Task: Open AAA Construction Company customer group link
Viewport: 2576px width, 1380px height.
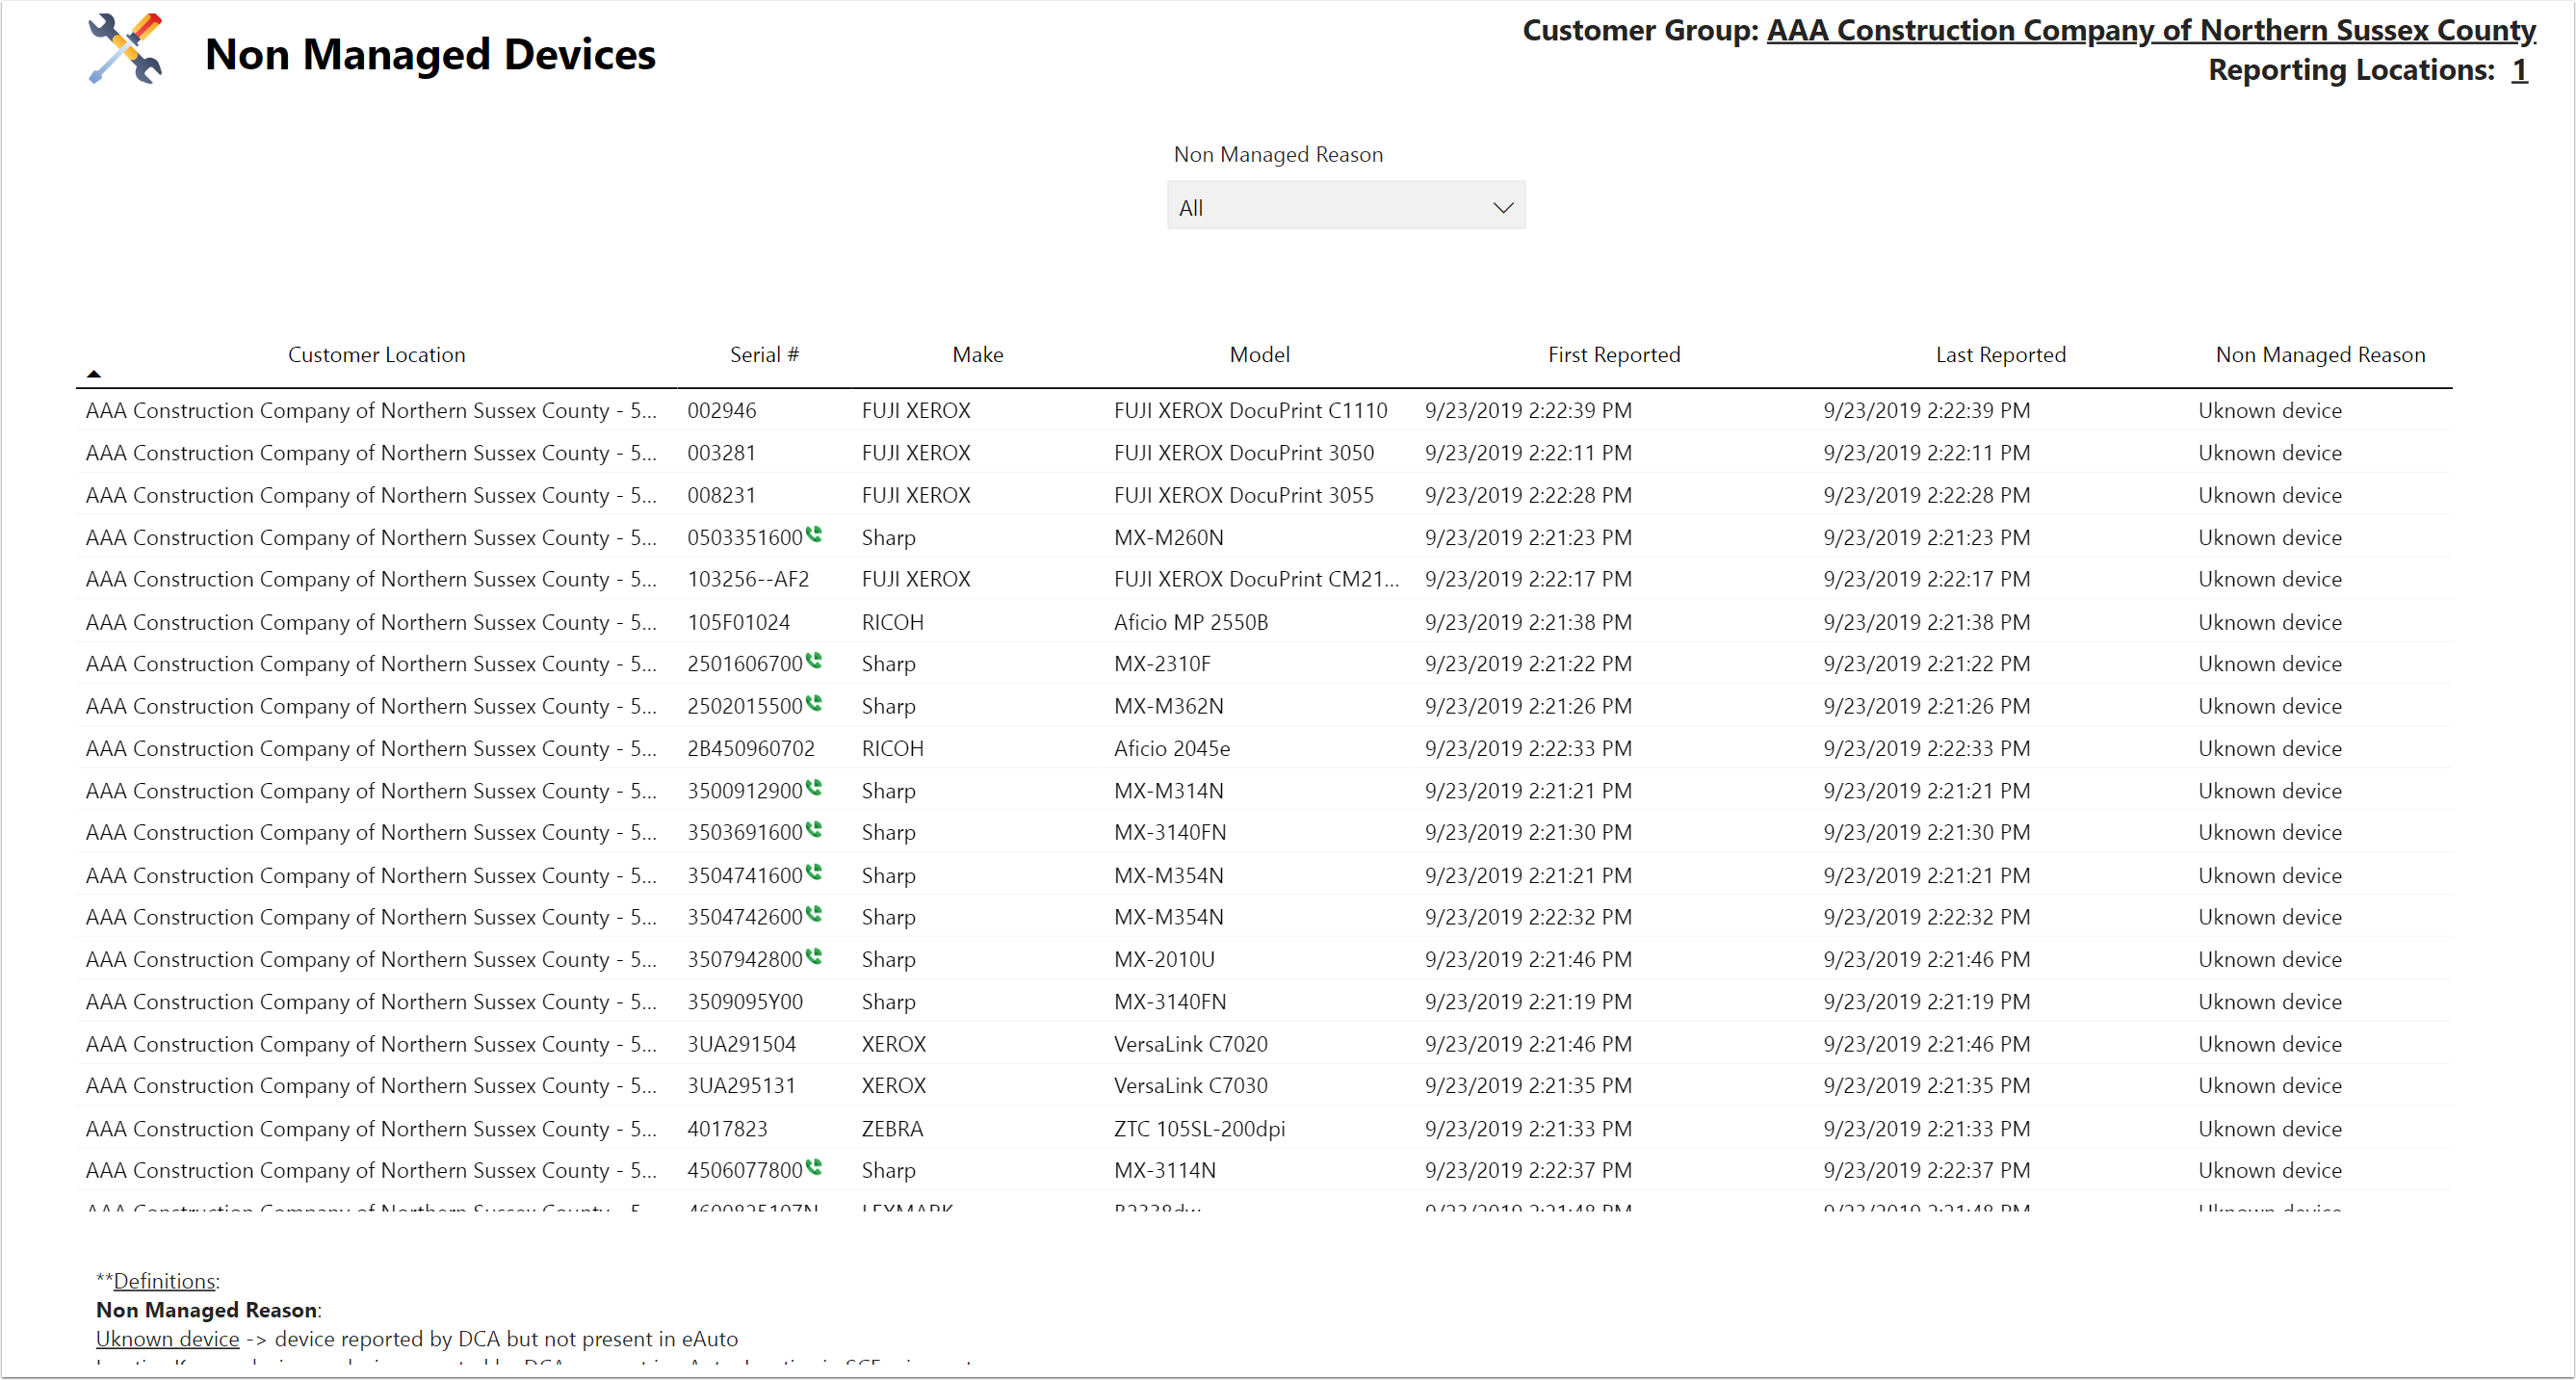Action: (2151, 31)
